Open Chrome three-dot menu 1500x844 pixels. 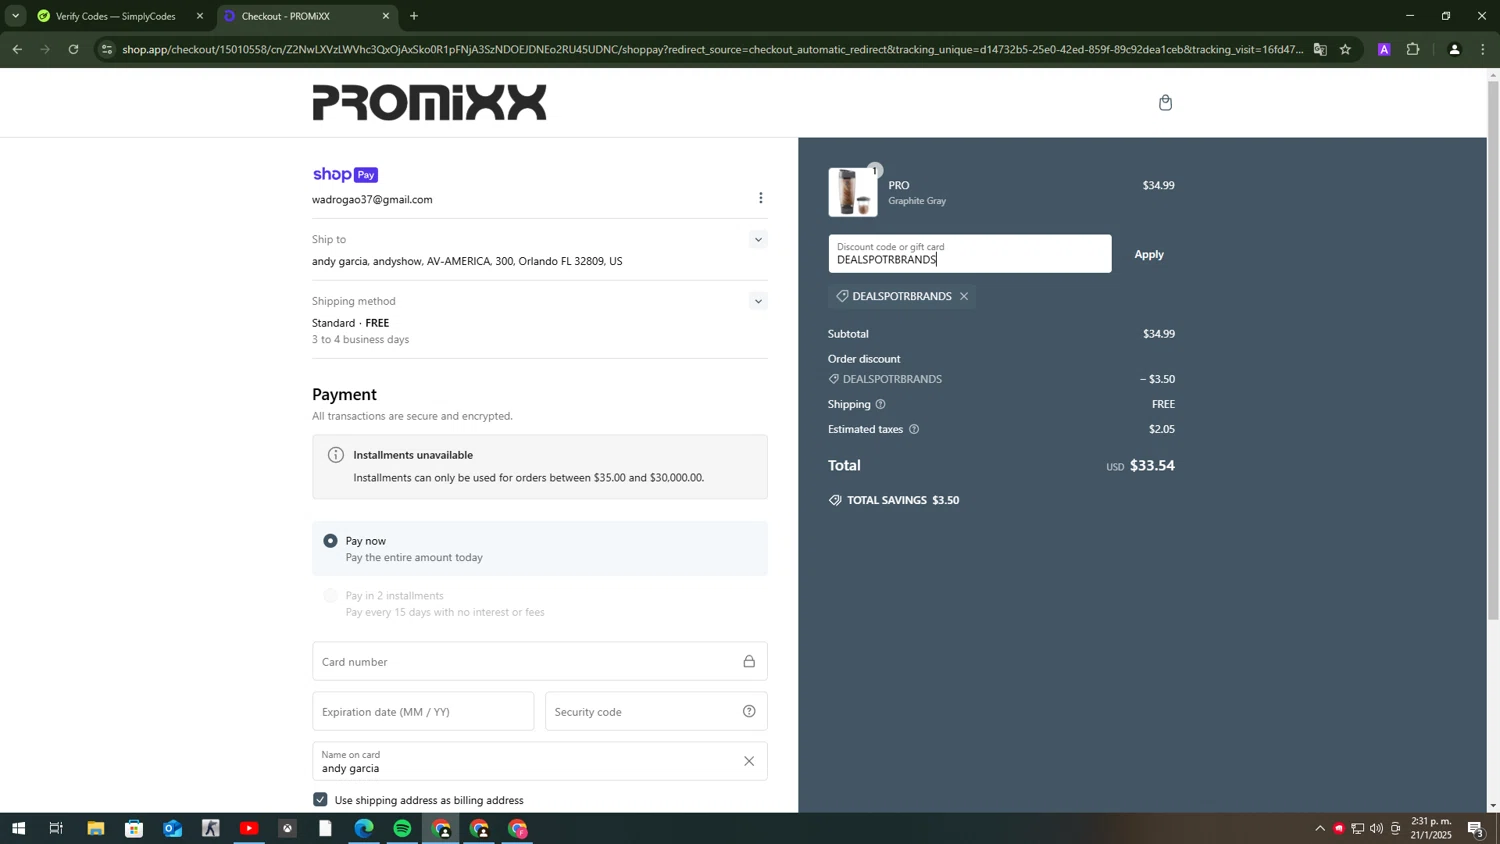click(x=1482, y=49)
